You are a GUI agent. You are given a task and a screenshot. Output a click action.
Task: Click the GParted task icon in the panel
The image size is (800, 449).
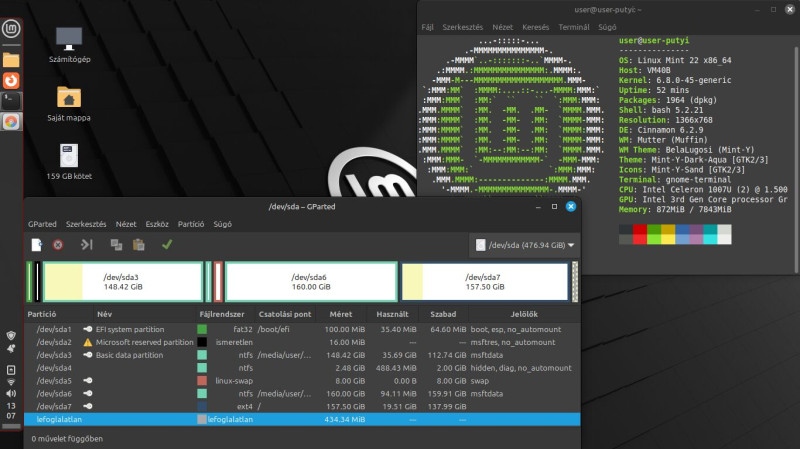pos(11,121)
